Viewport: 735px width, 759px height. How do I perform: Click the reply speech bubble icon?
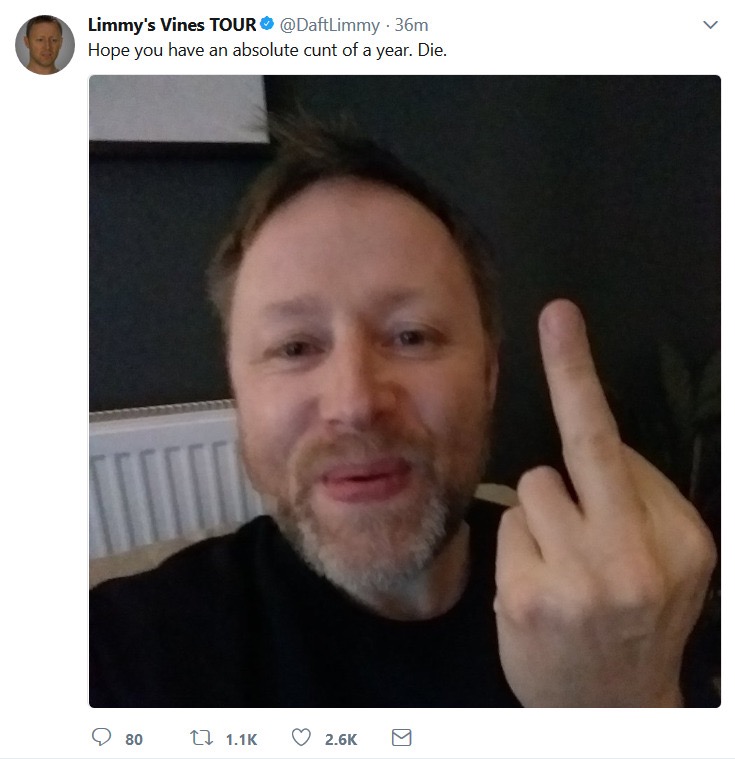(x=101, y=737)
